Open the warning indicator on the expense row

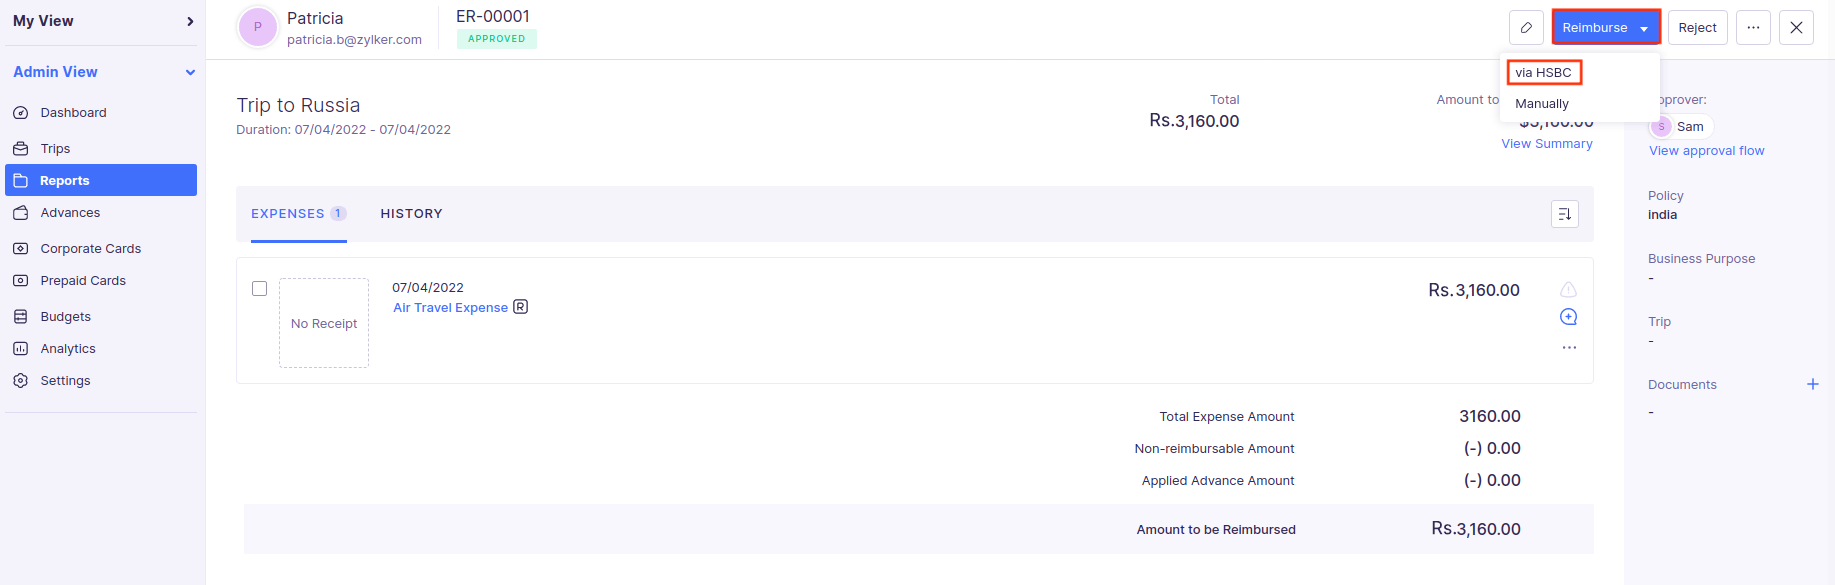click(1568, 289)
